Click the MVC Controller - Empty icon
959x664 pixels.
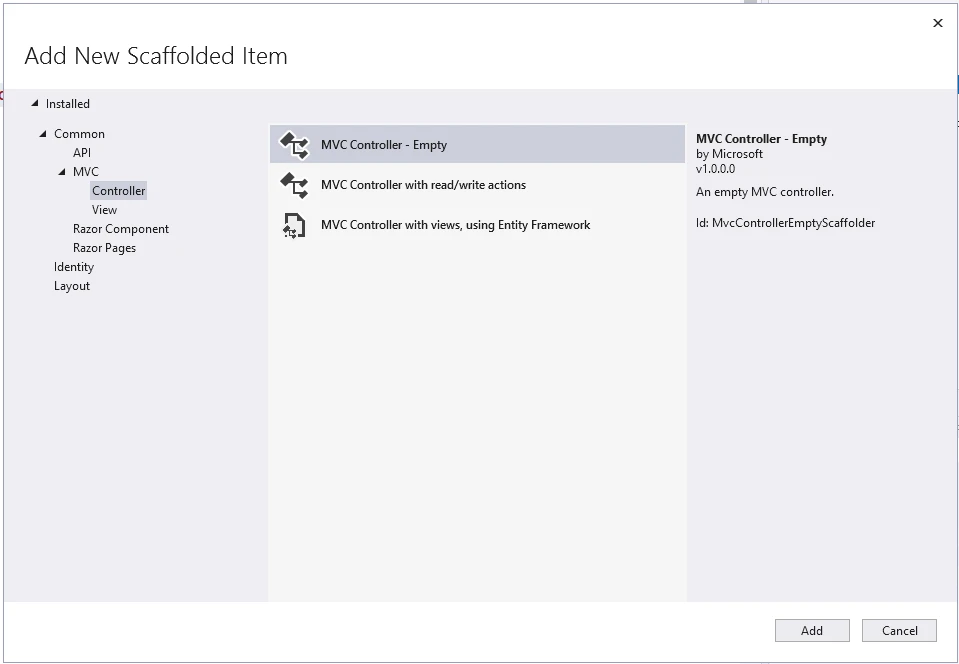[294, 145]
